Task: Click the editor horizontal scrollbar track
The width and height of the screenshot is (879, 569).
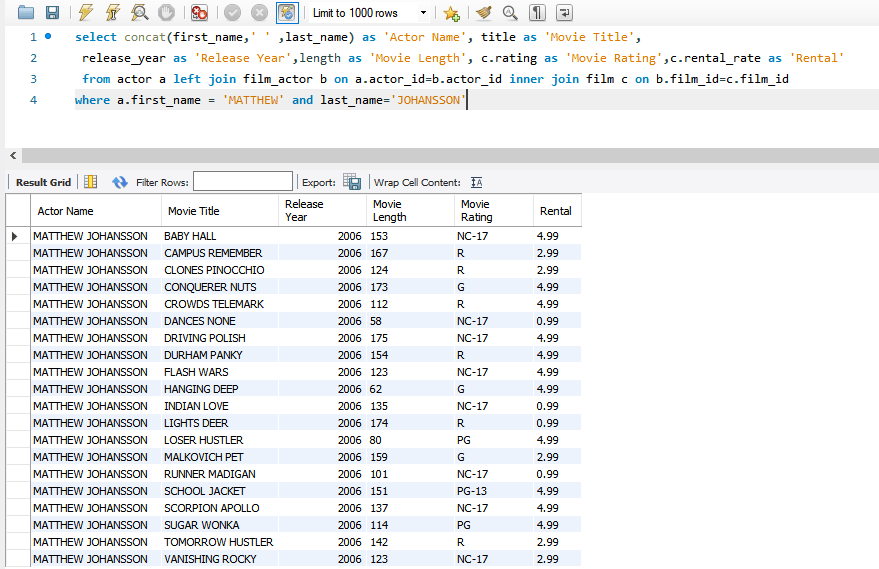Action: [x=450, y=155]
